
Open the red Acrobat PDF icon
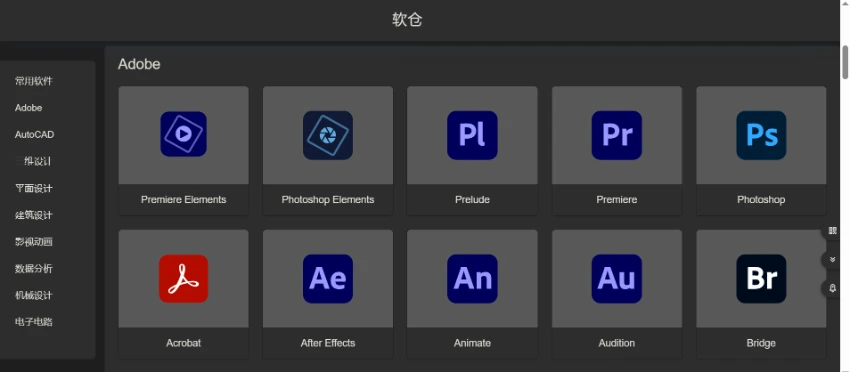(x=183, y=279)
